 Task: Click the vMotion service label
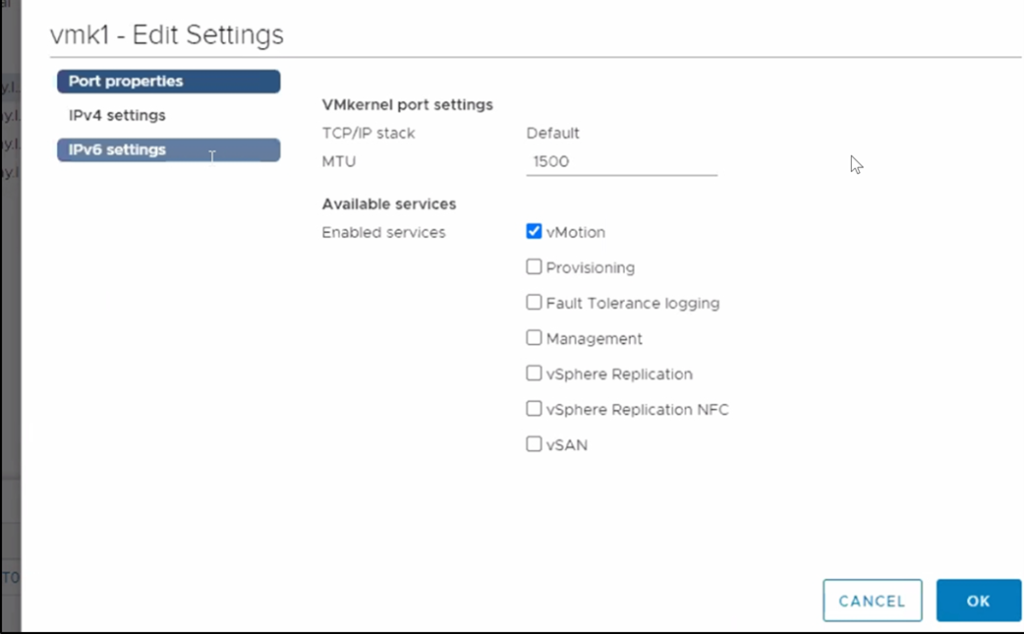[x=577, y=231]
